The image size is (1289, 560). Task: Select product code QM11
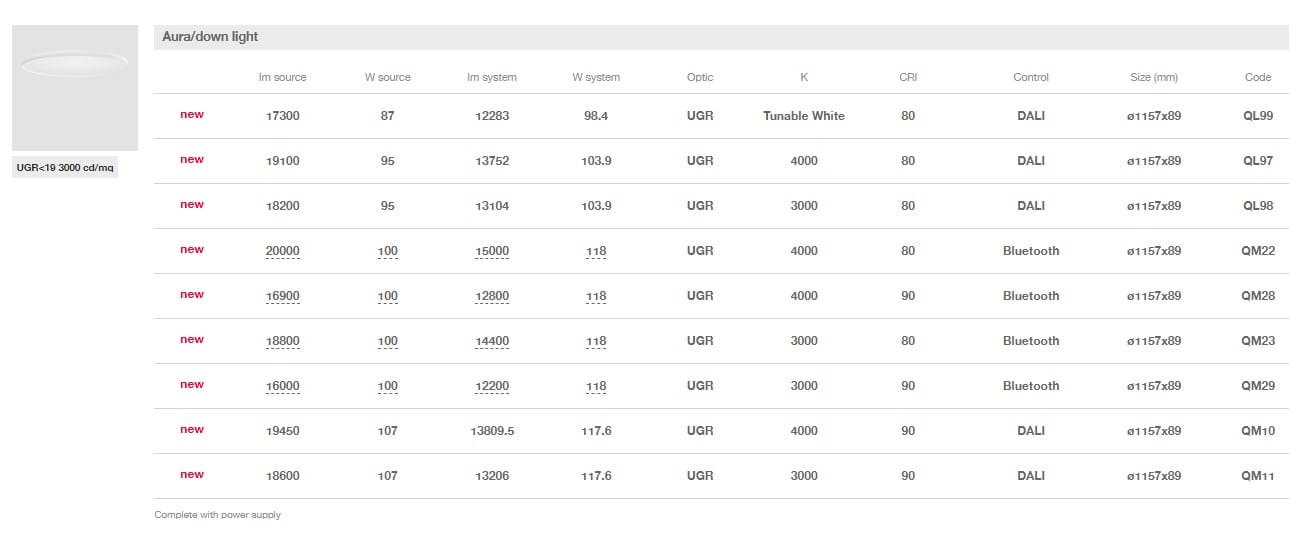click(1257, 476)
